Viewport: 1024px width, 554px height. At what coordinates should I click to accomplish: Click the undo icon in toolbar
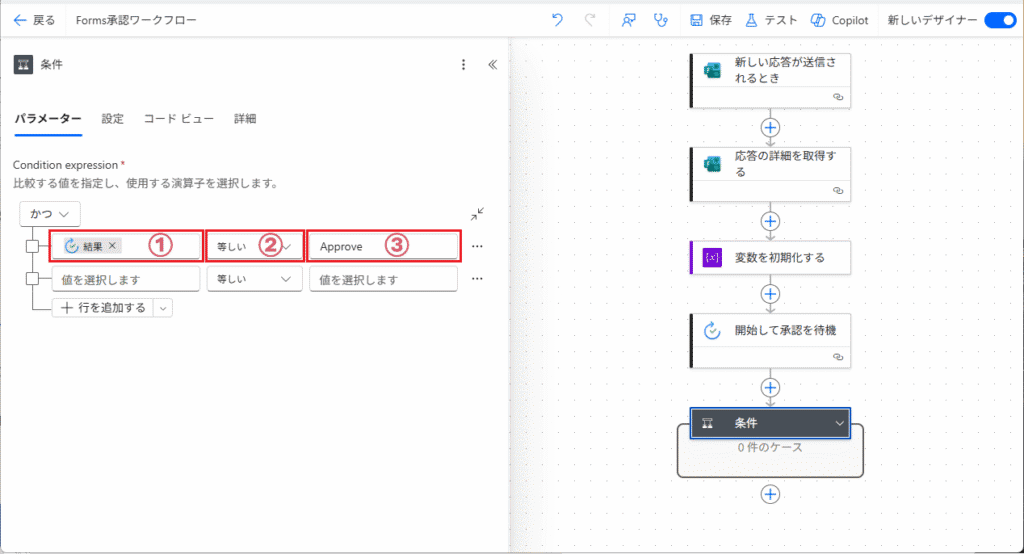(x=557, y=20)
